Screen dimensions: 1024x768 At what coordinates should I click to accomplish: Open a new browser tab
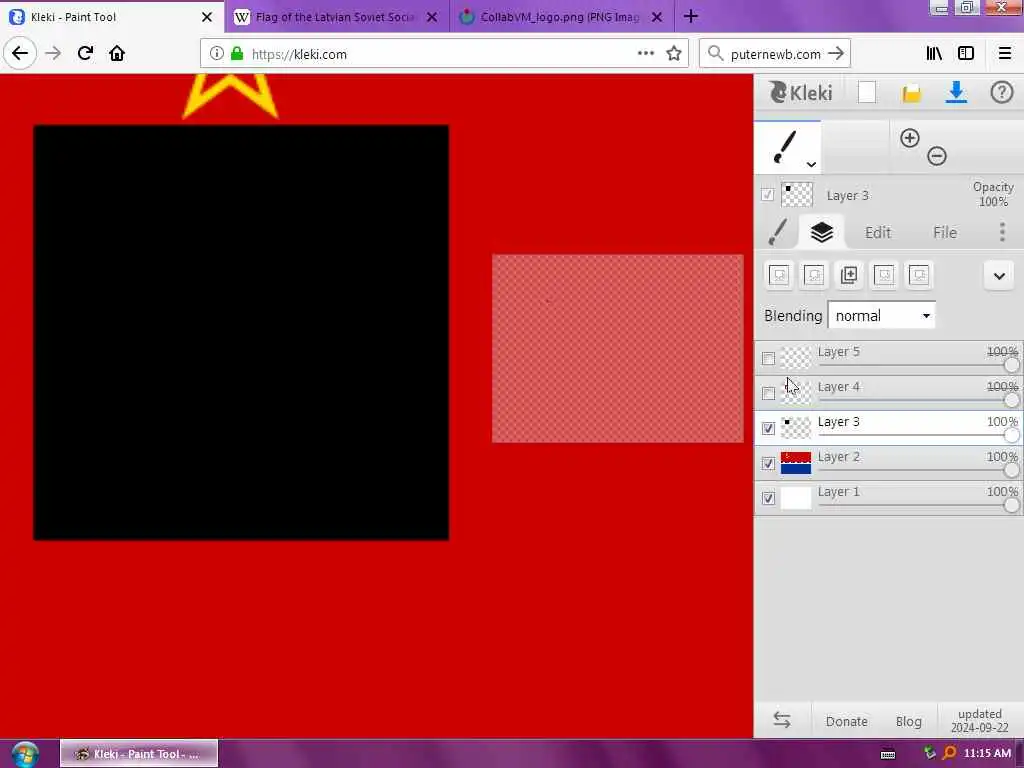(x=691, y=16)
